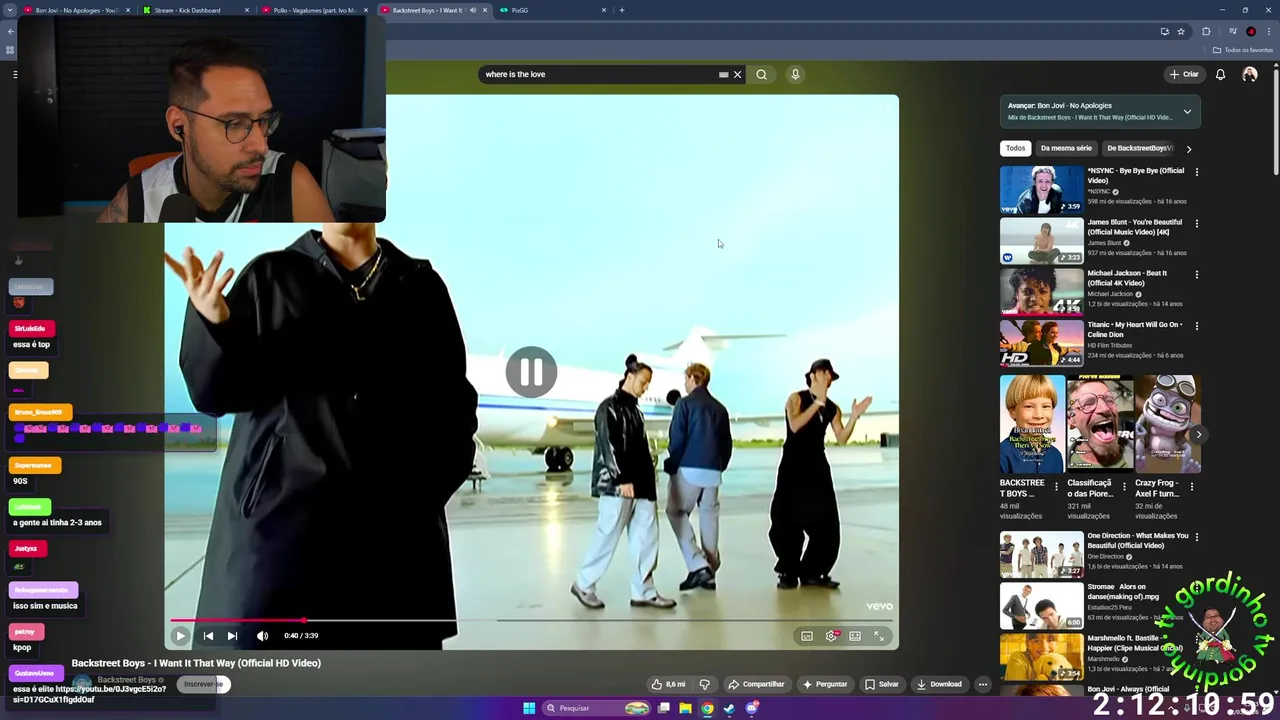Open options for Michael Jackson Beat It
Image resolution: width=1280 pixels, height=720 pixels.
[x=1196, y=274]
